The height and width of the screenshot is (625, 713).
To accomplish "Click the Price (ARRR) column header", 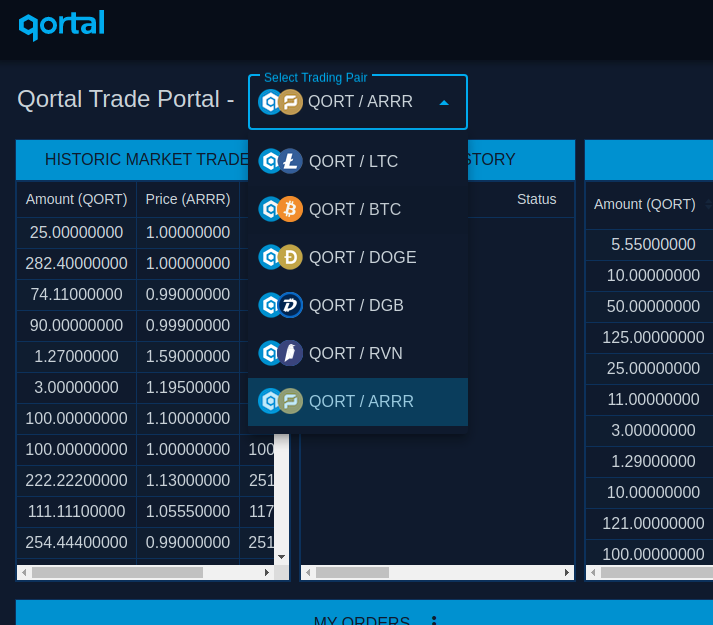I will (188, 199).
